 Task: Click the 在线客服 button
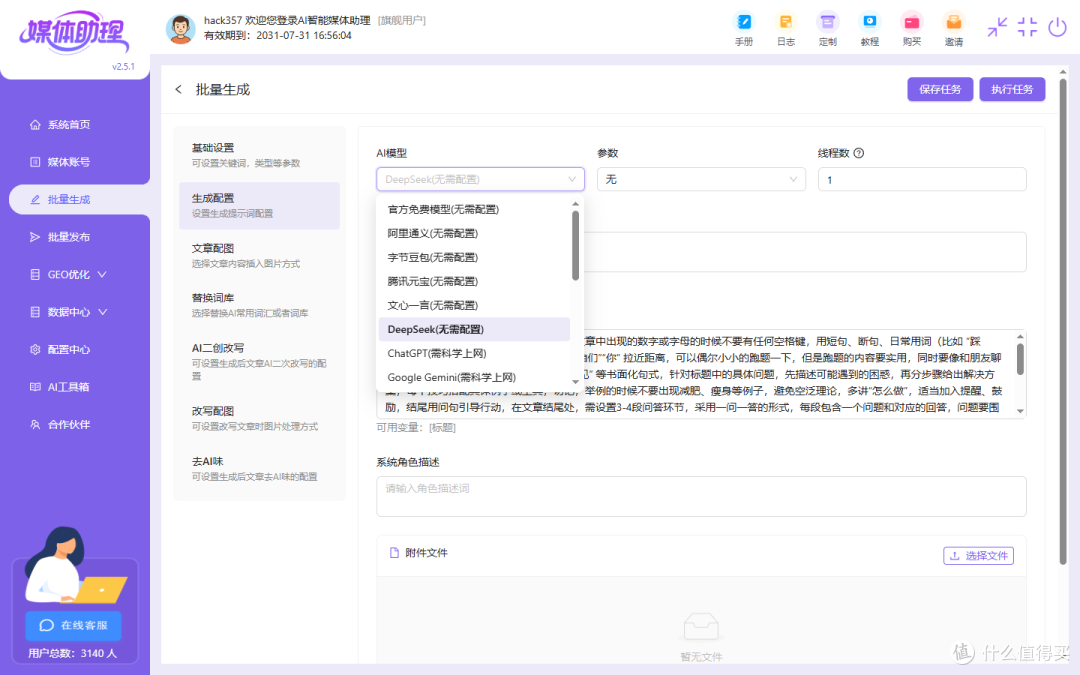click(x=74, y=625)
